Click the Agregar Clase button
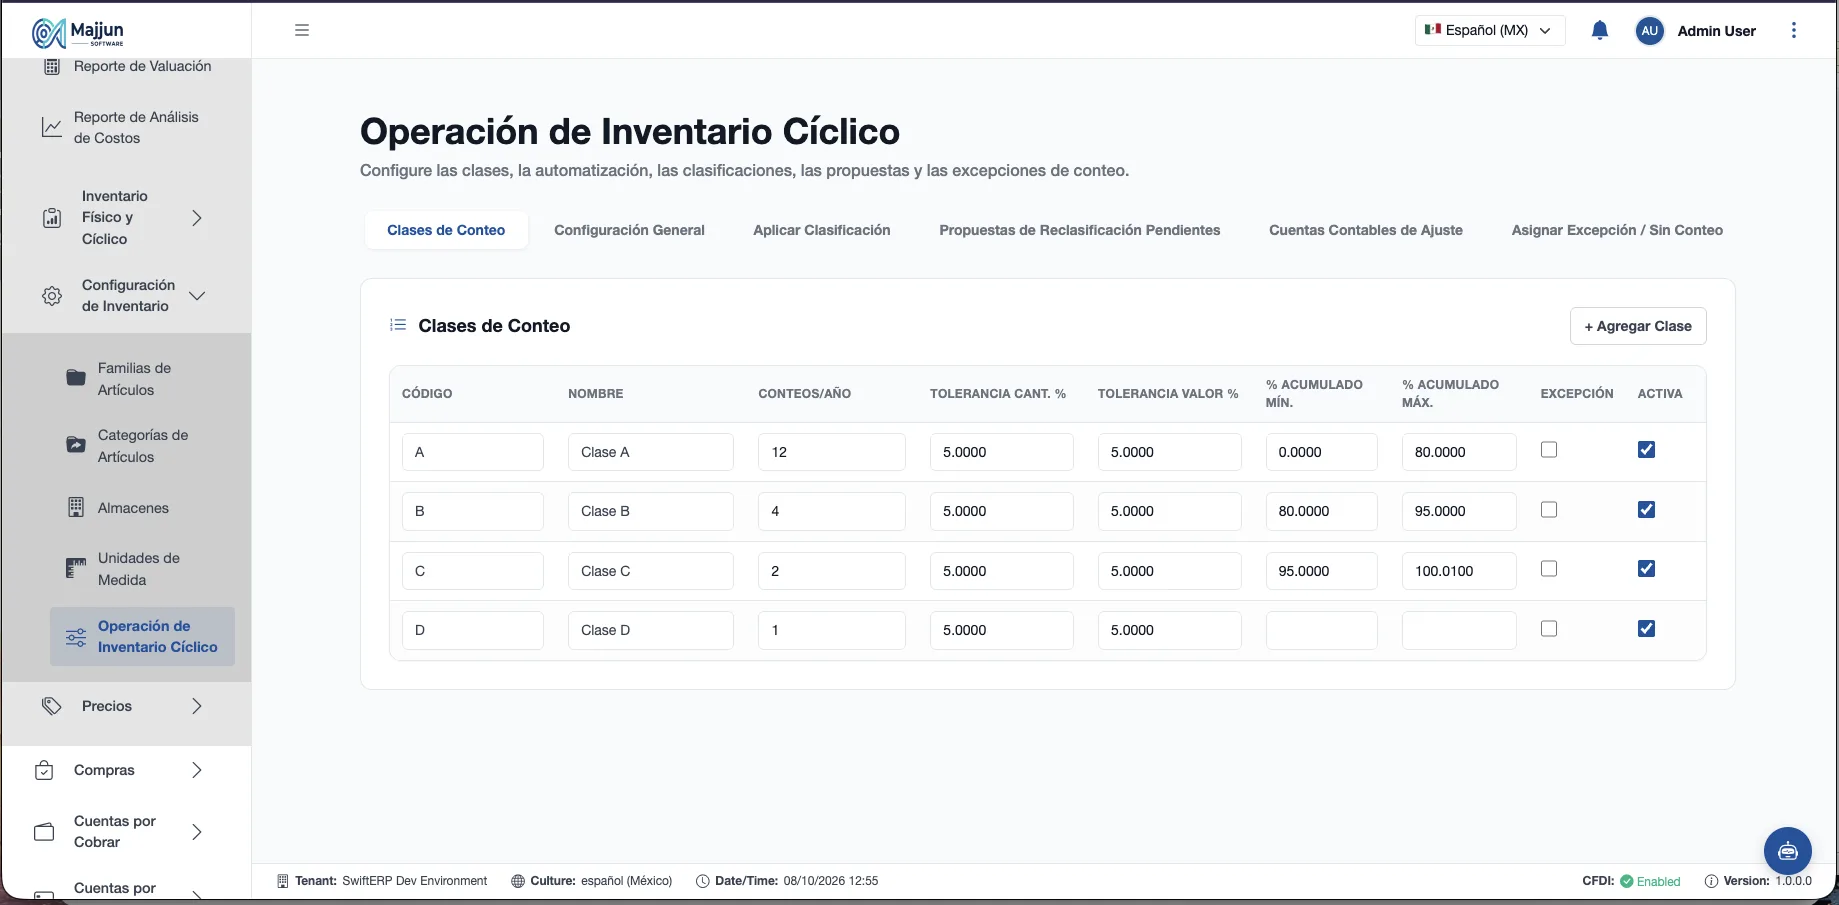The height and width of the screenshot is (905, 1839). (x=1638, y=326)
